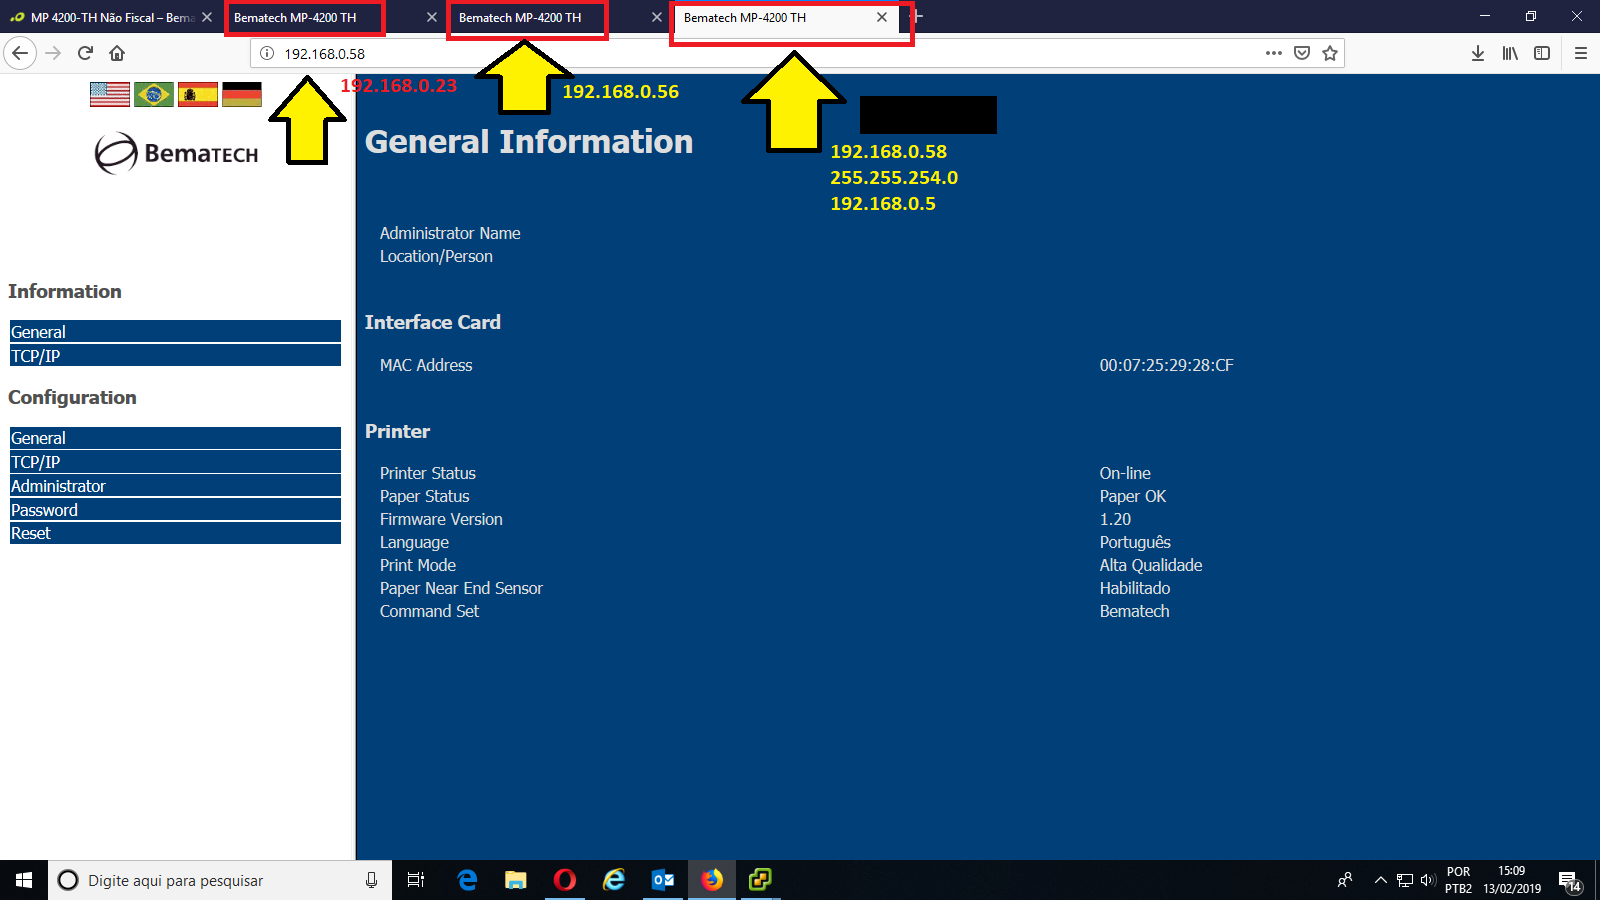Go forward to next page
Viewport: 1600px width, 900px height.
click(54, 53)
